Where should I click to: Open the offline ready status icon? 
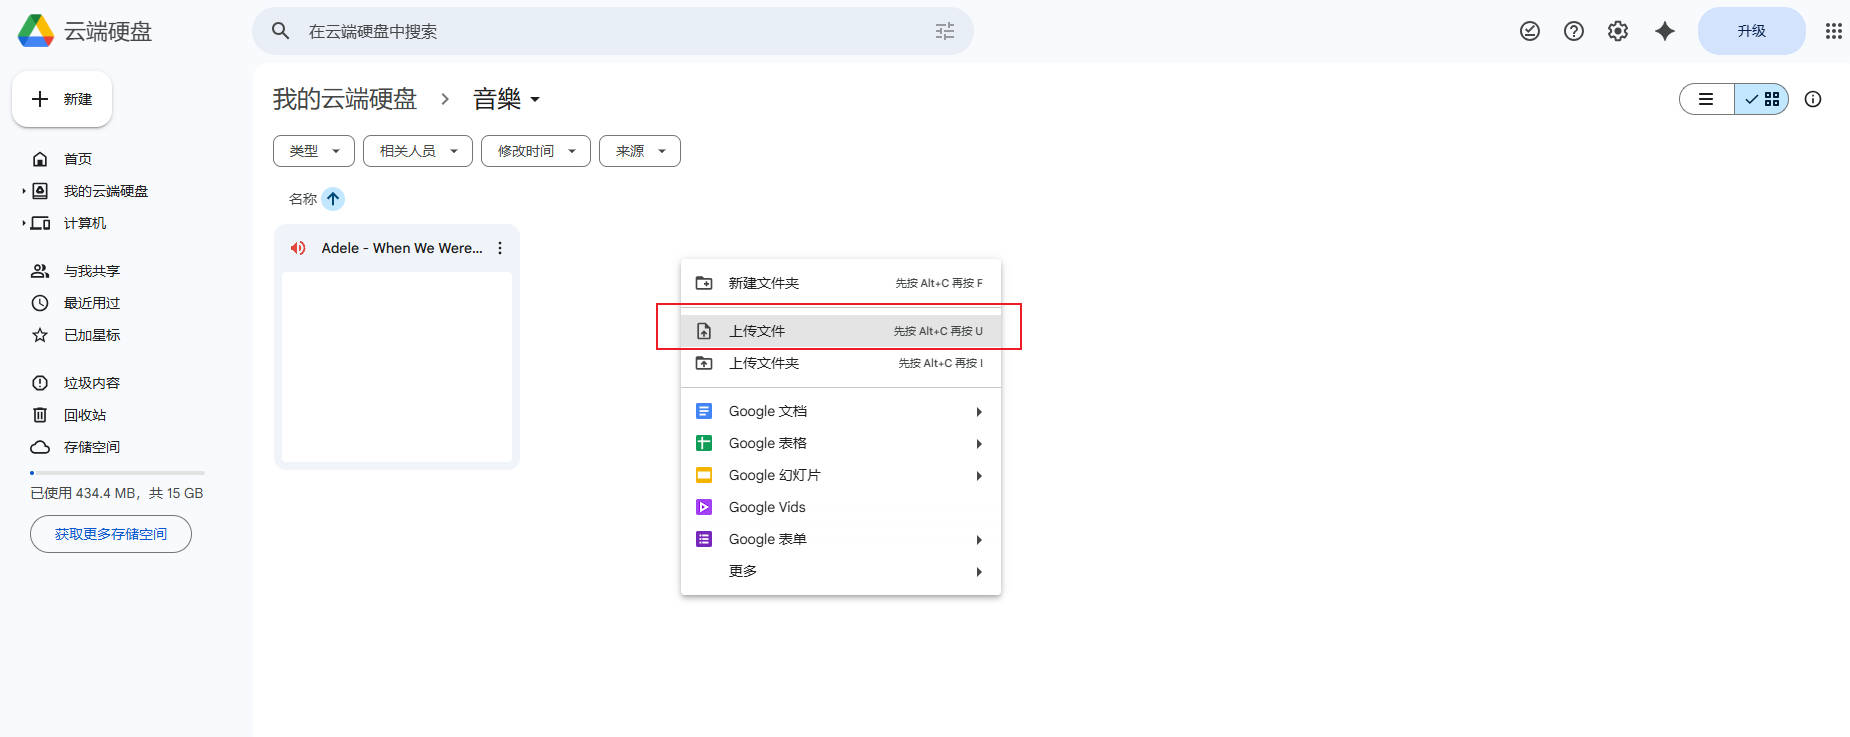click(1530, 31)
